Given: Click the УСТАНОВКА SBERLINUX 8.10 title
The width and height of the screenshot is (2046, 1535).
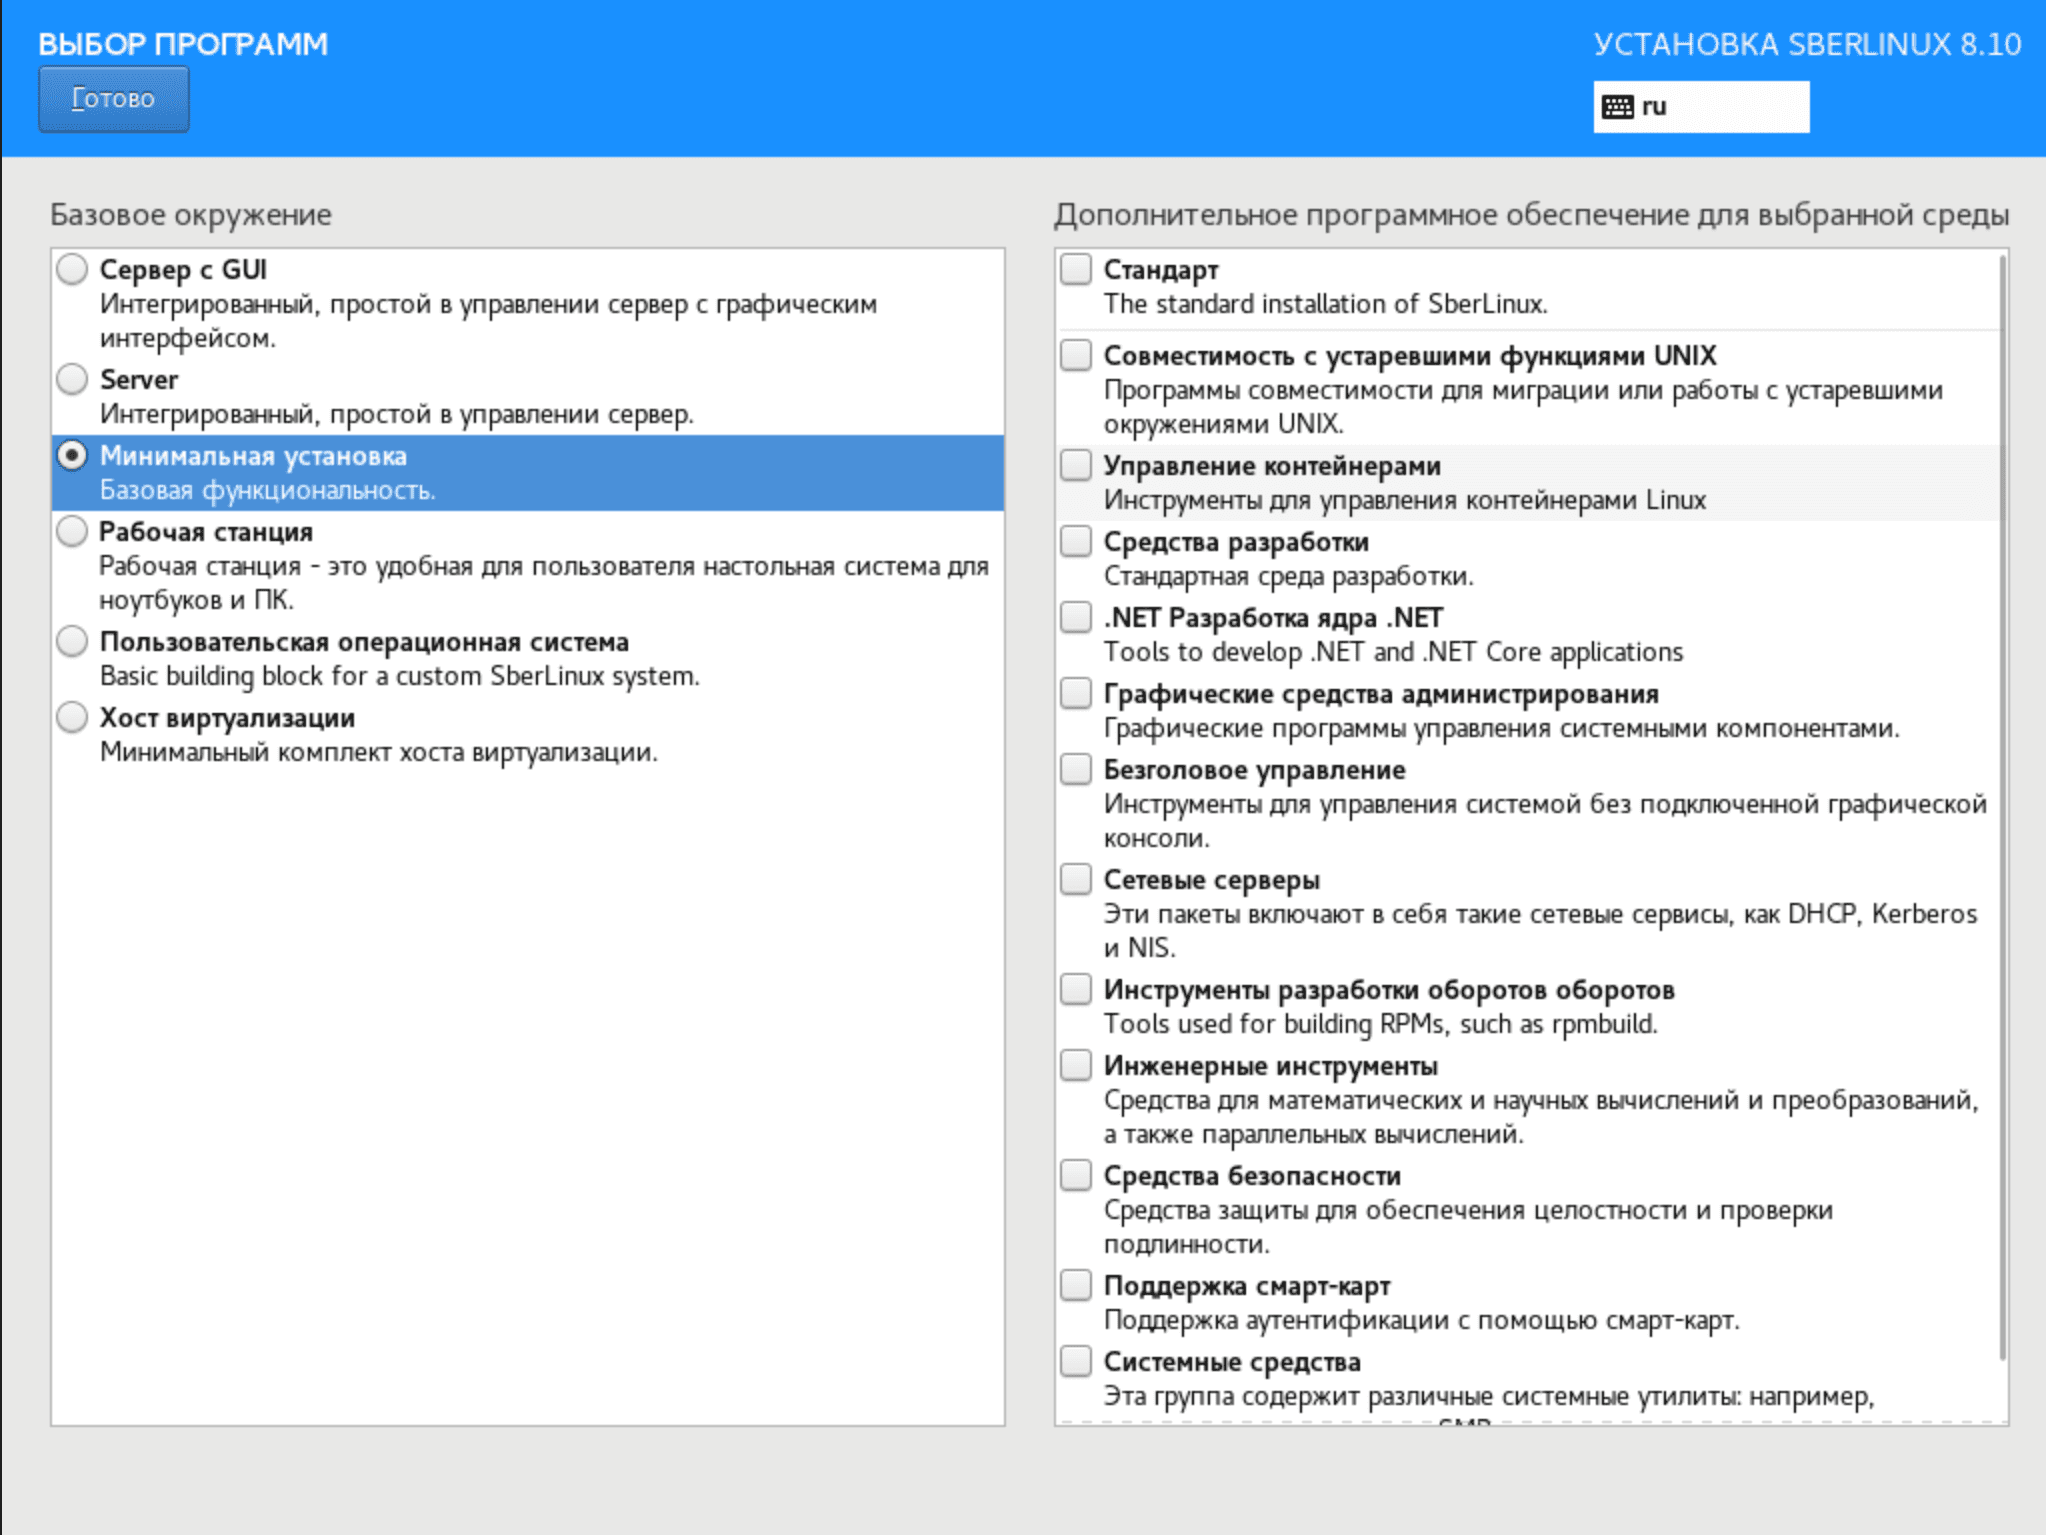Looking at the screenshot, I should tap(1807, 44).
